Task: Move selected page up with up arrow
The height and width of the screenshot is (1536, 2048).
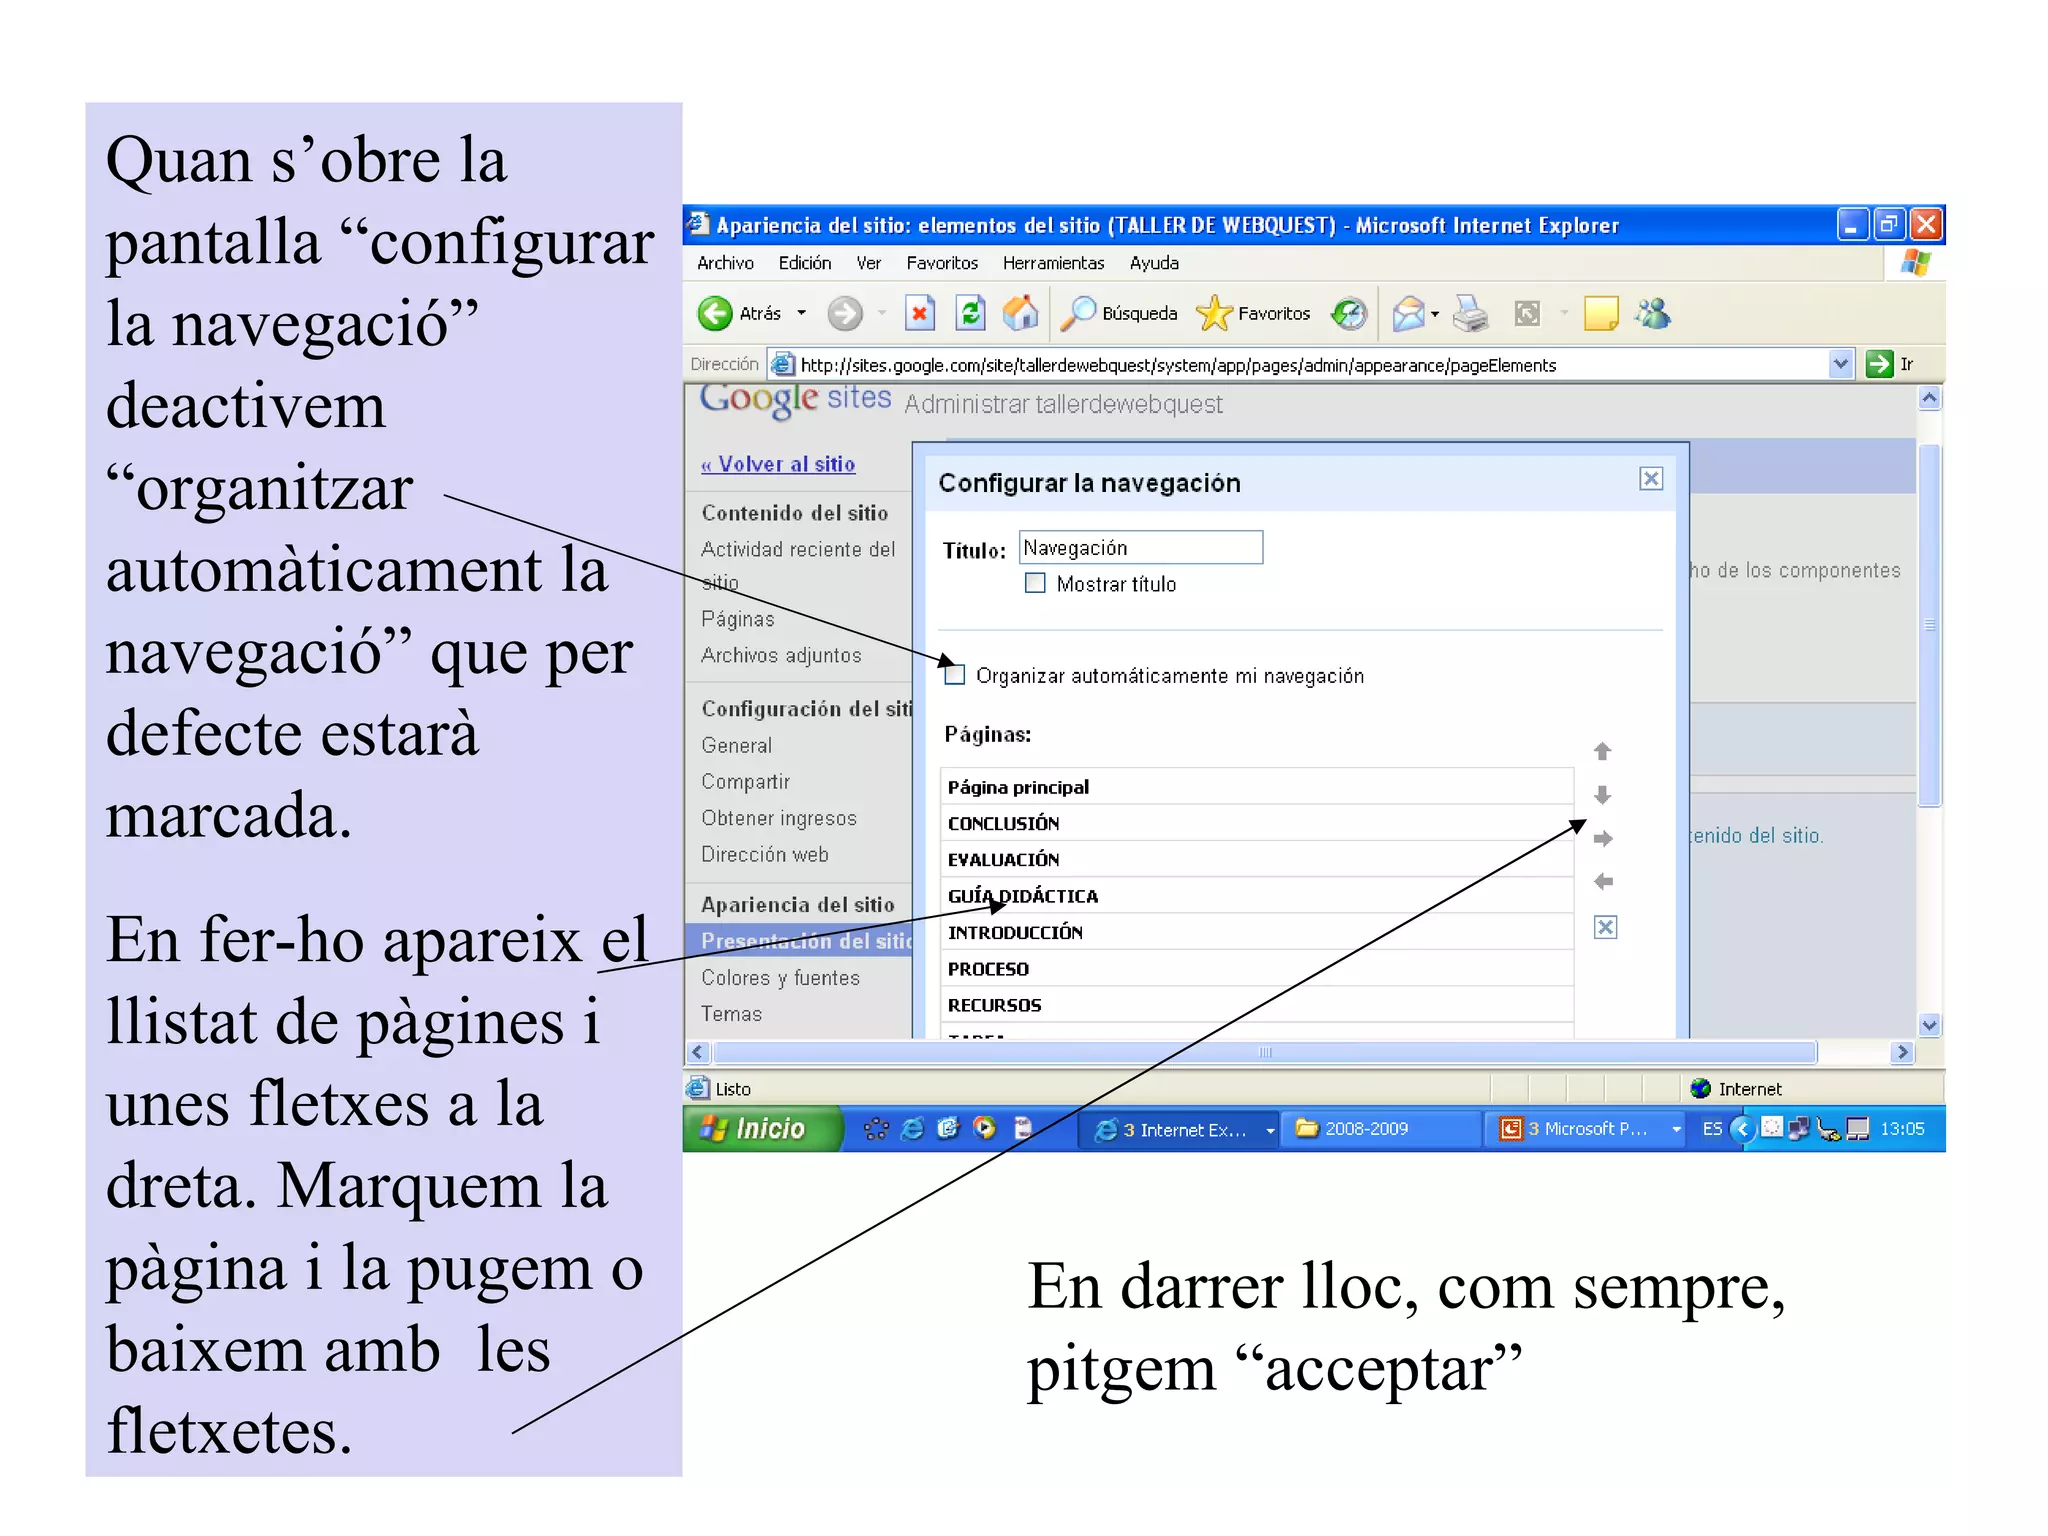Action: 1602,751
